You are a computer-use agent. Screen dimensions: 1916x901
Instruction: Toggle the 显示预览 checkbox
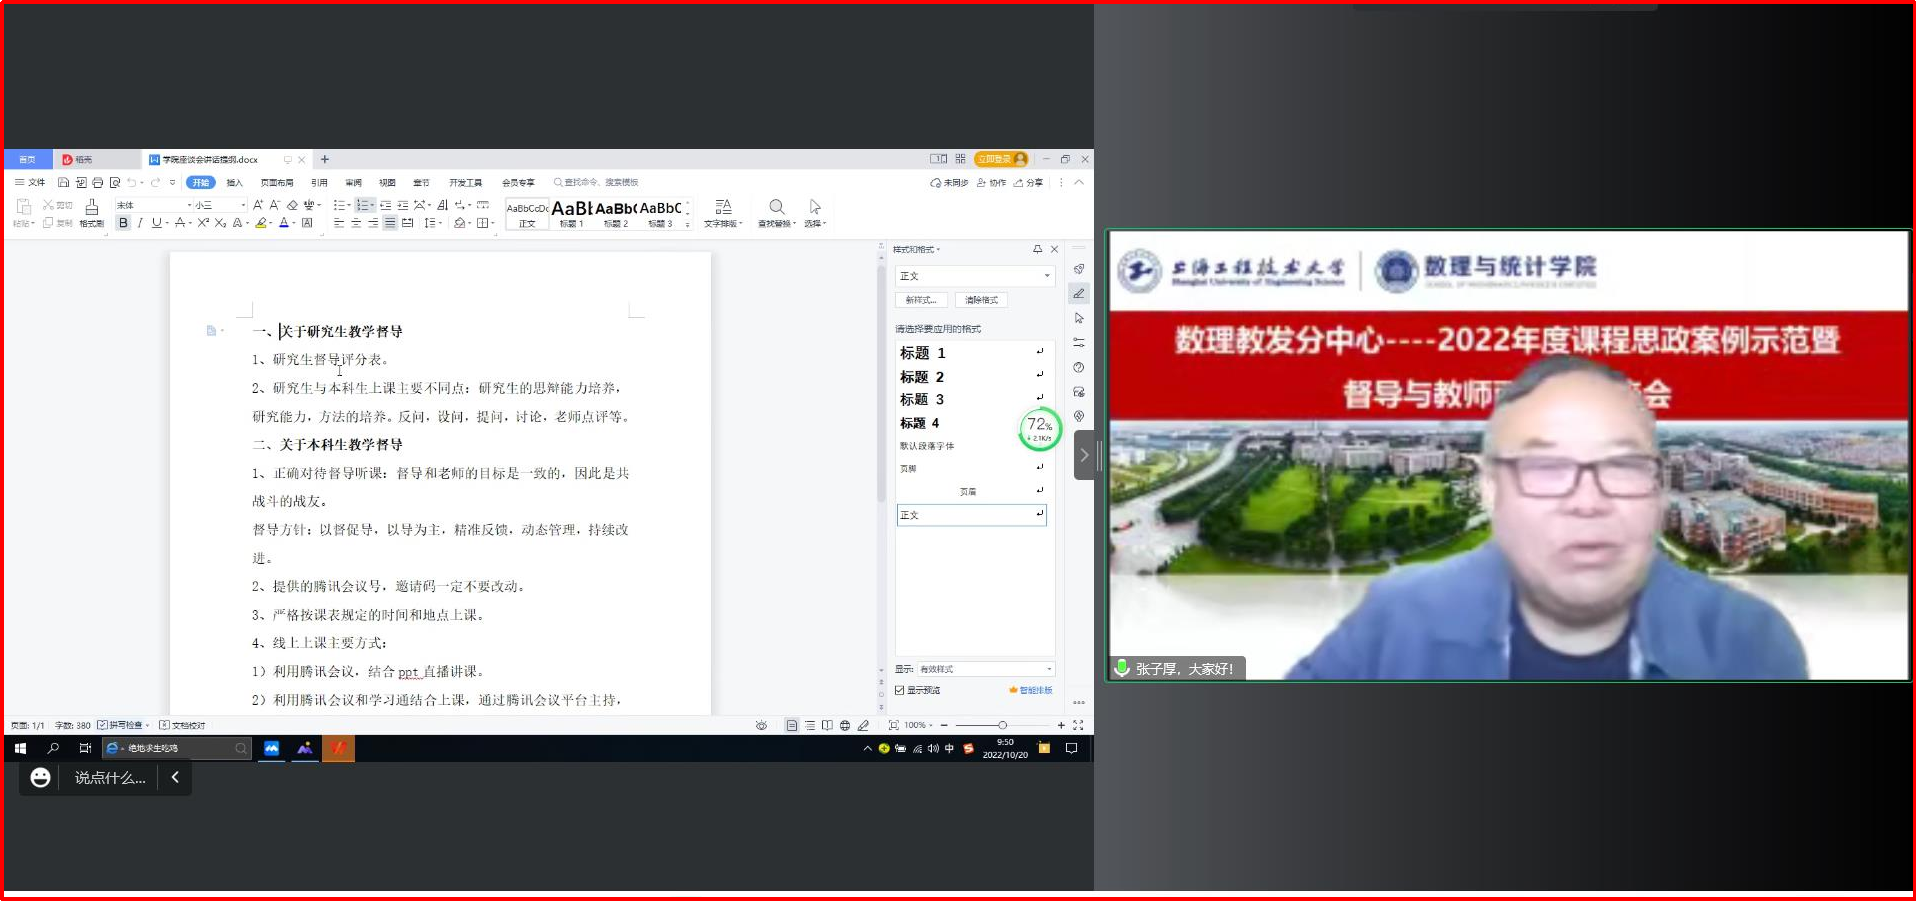click(900, 691)
